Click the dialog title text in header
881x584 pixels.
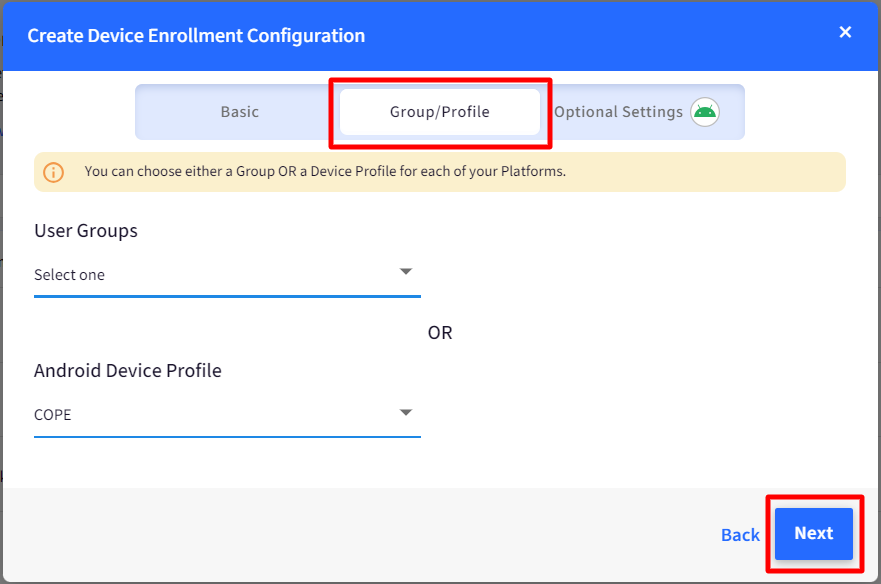click(196, 36)
